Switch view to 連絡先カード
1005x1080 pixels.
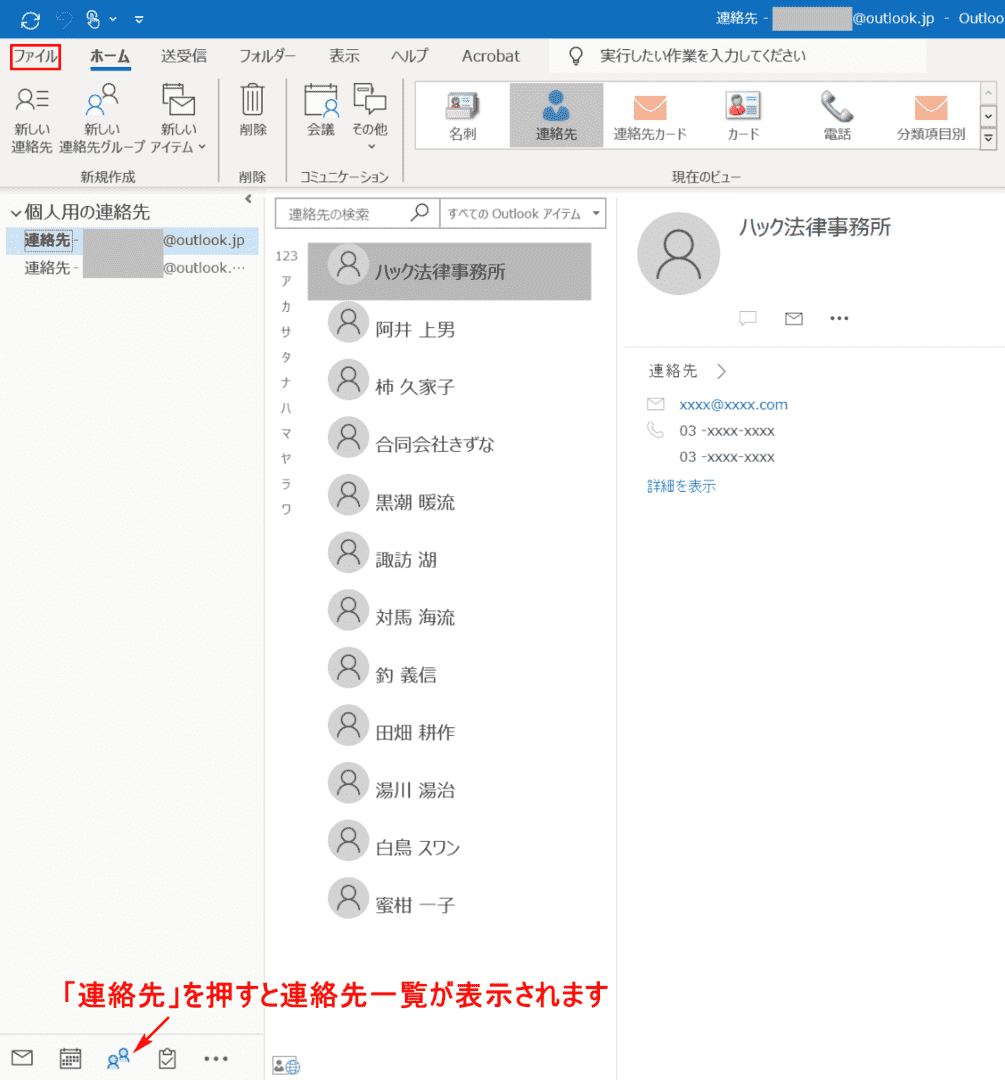pos(650,115)
